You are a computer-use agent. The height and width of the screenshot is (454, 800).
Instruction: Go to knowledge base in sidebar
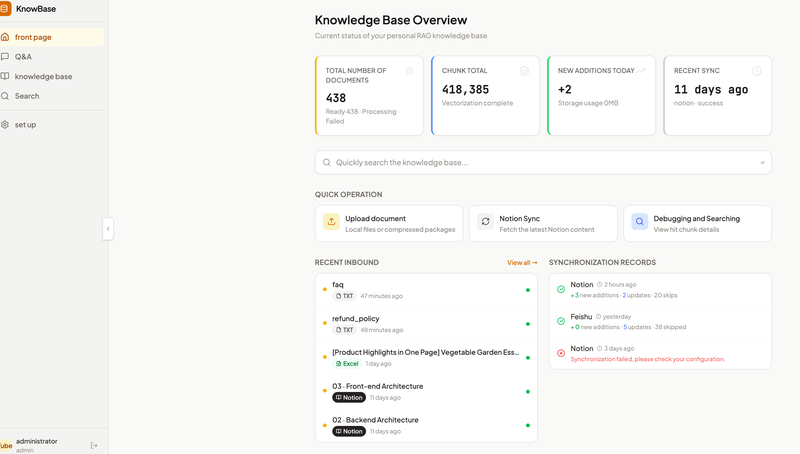(51, 77)
